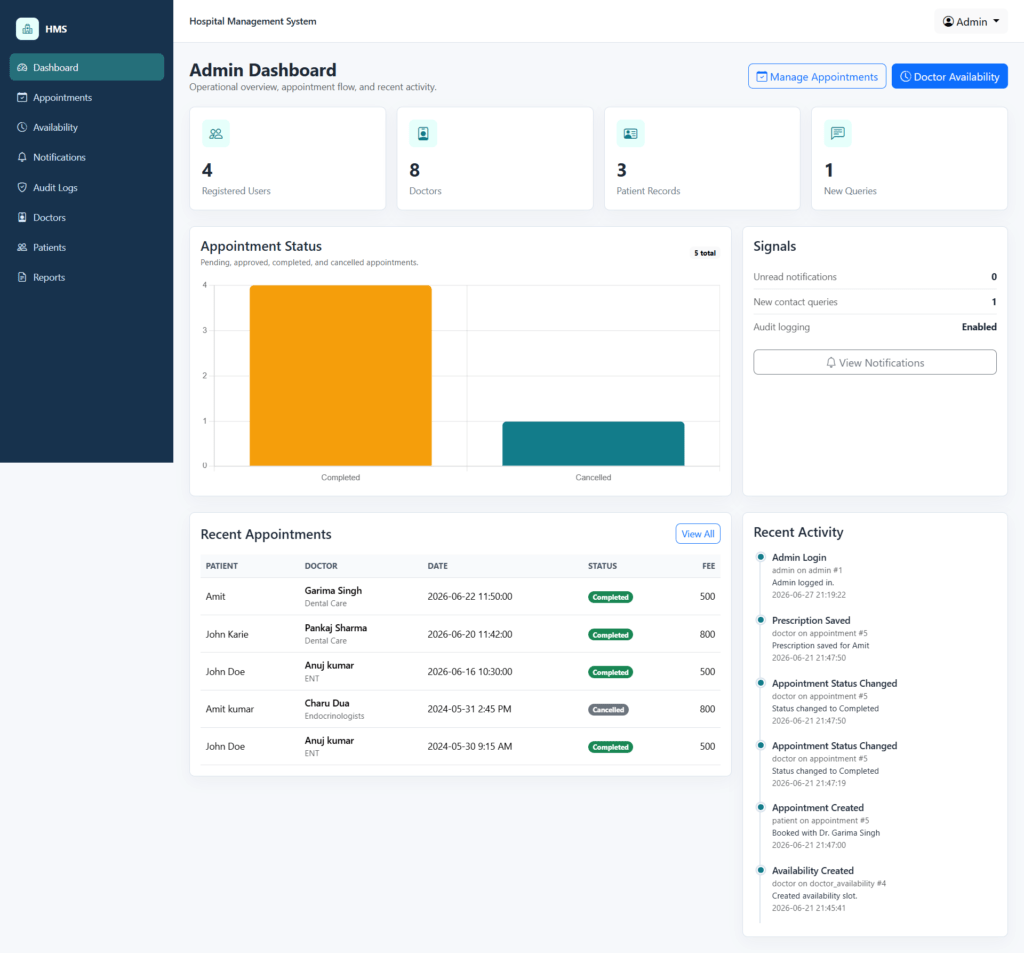The image size is (1024, 953).
Task: Click the '5 total' badge
Action: (x=705, y=253)
